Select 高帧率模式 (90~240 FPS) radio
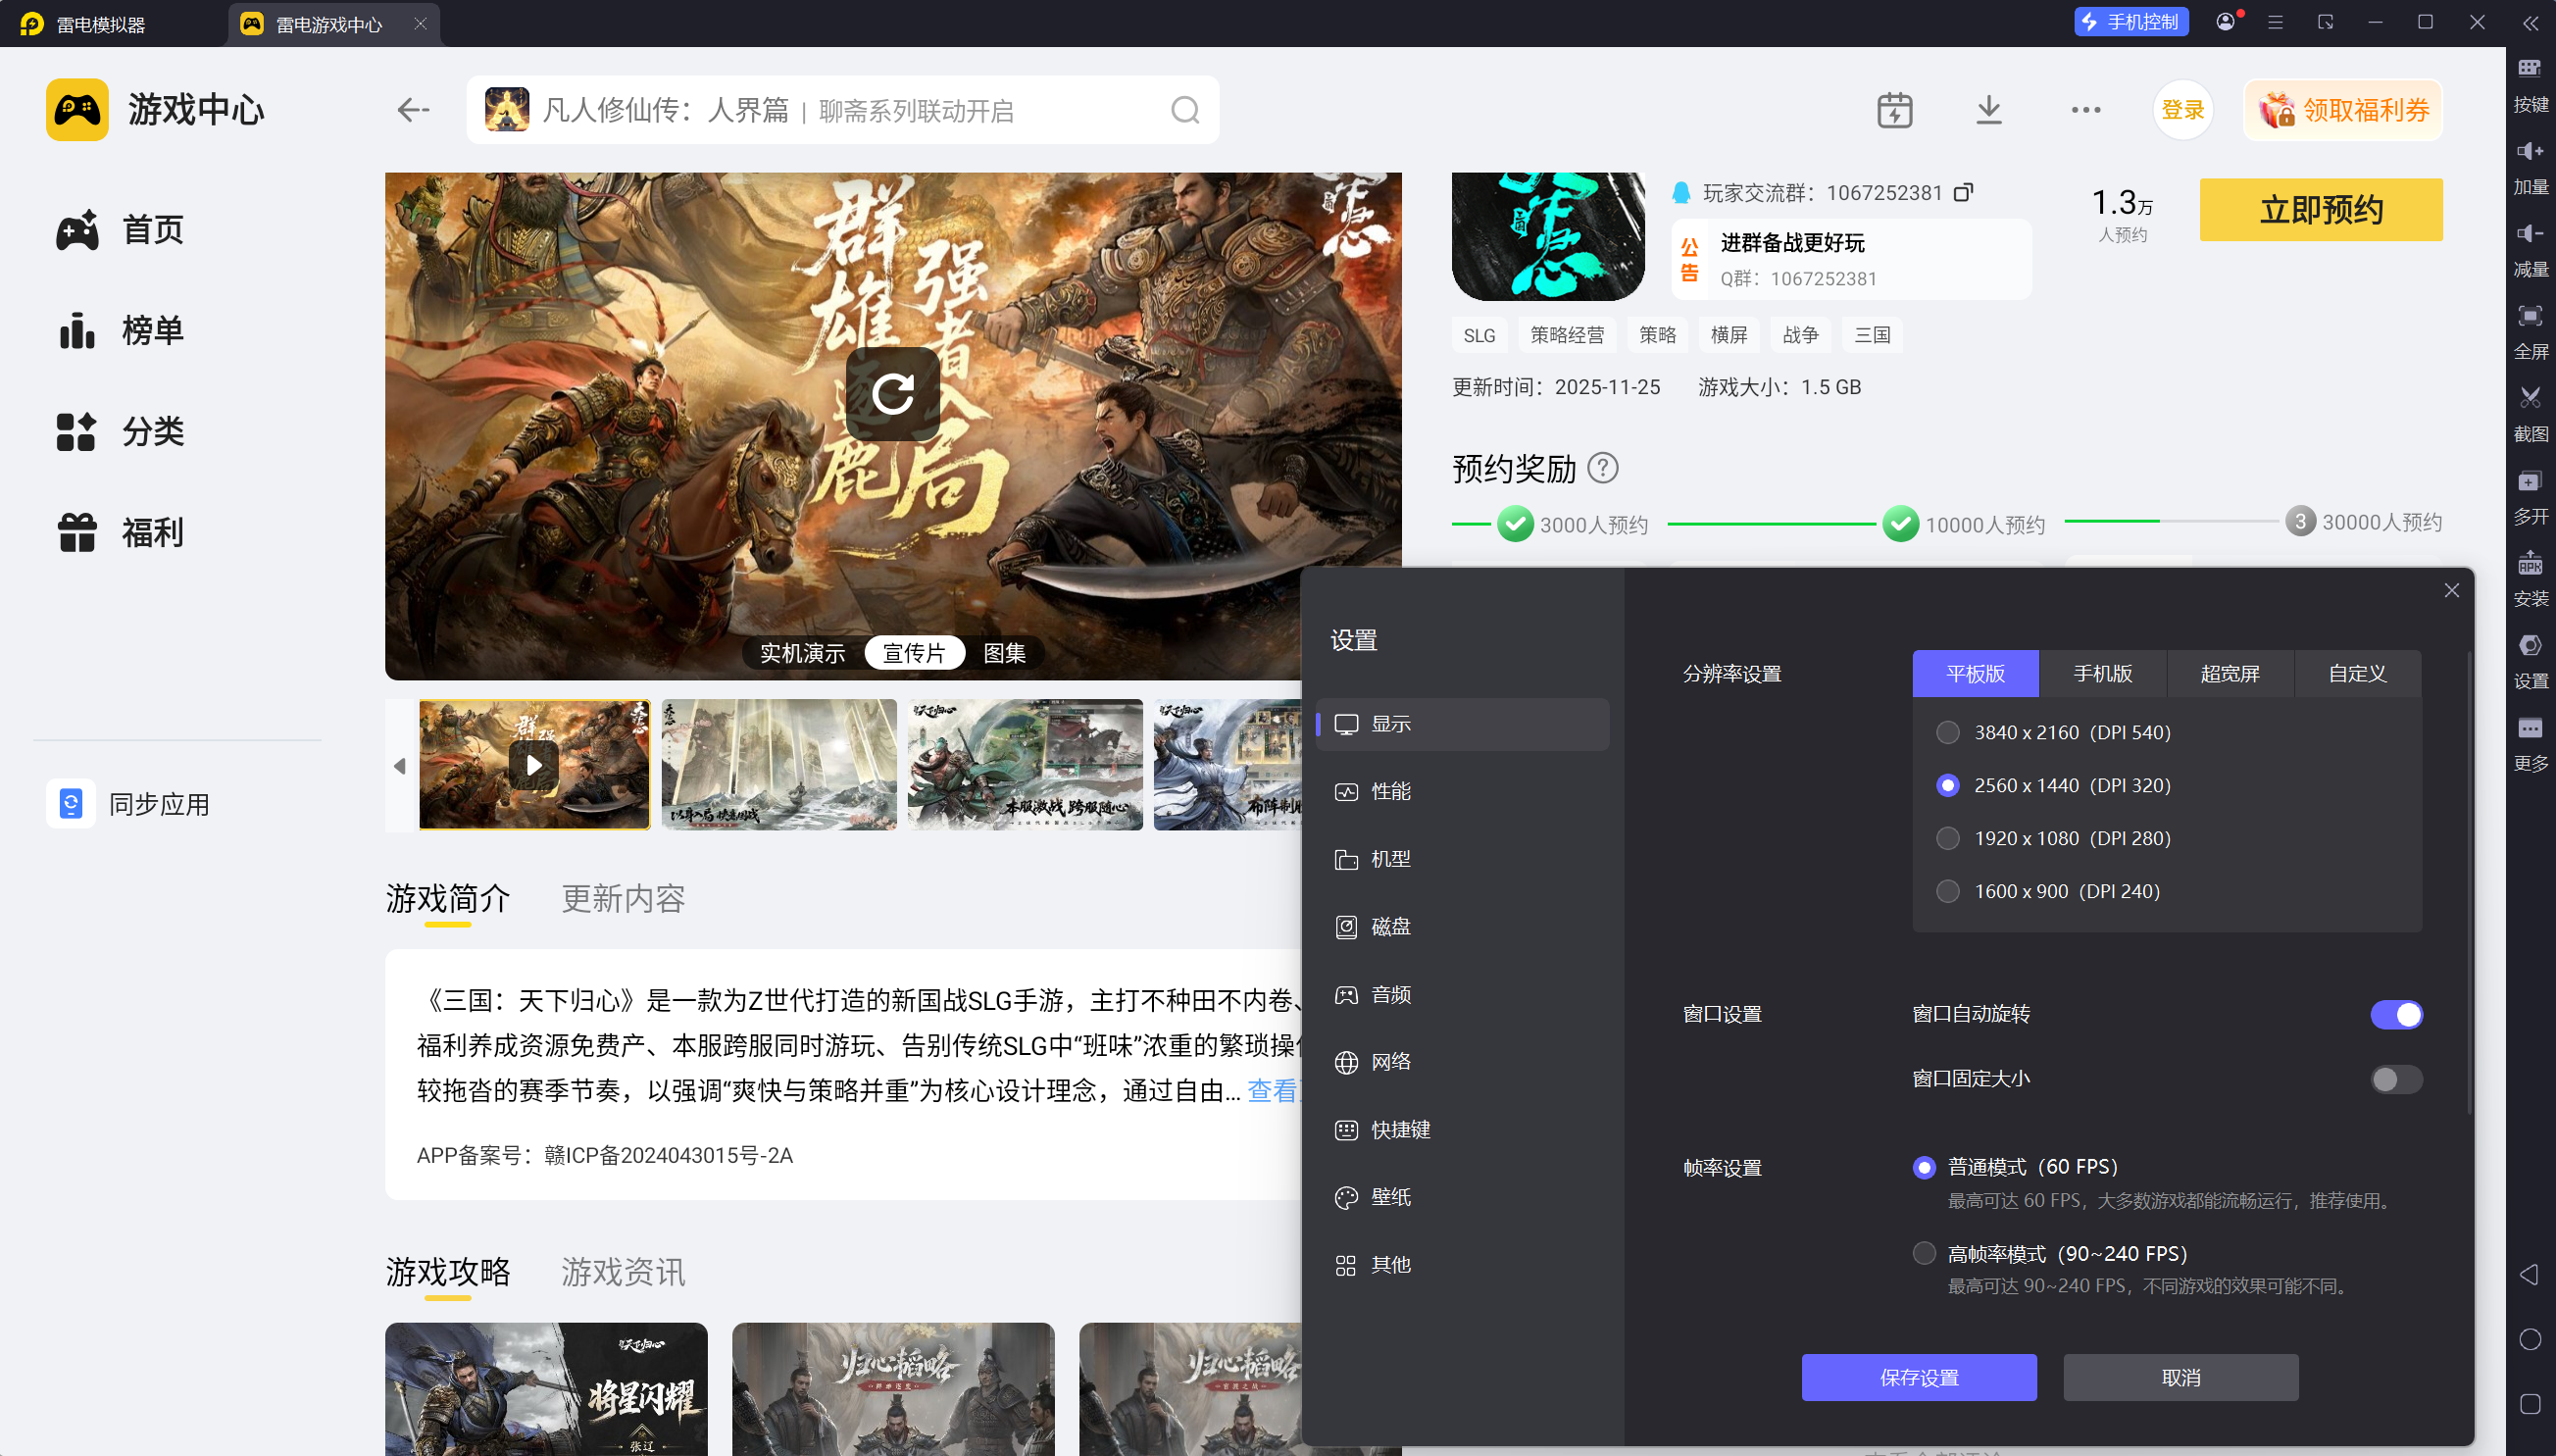Image resolution: width=2556 pixels, height=1456 pixels. [x=1924, y=1253]
